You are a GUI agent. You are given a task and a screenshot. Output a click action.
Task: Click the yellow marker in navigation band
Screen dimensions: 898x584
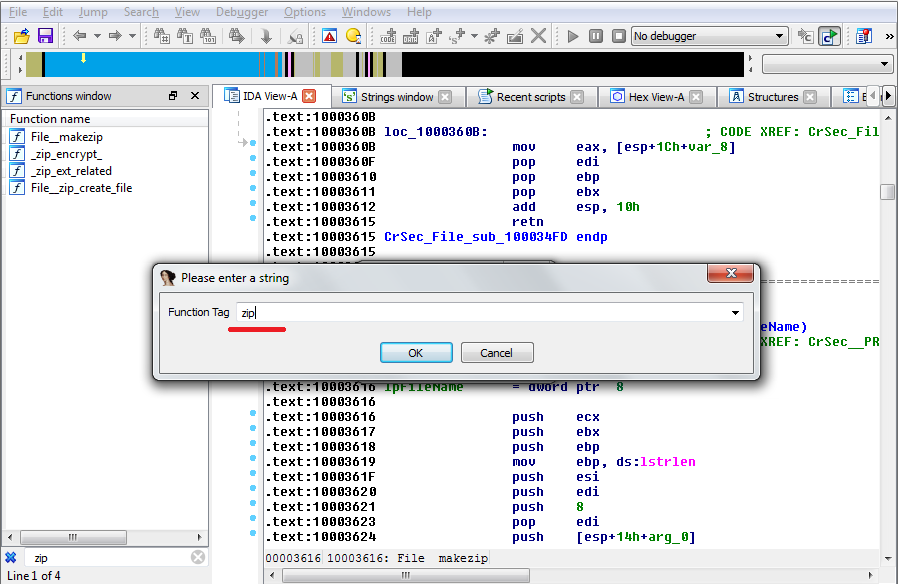pos(84,58)
